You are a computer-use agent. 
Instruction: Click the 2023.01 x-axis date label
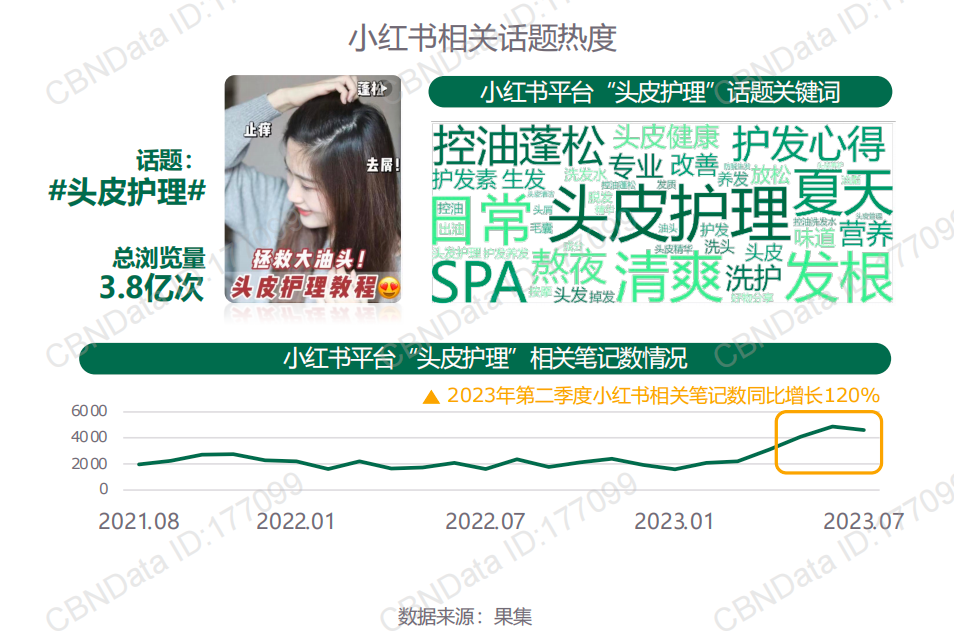point(674,522)
